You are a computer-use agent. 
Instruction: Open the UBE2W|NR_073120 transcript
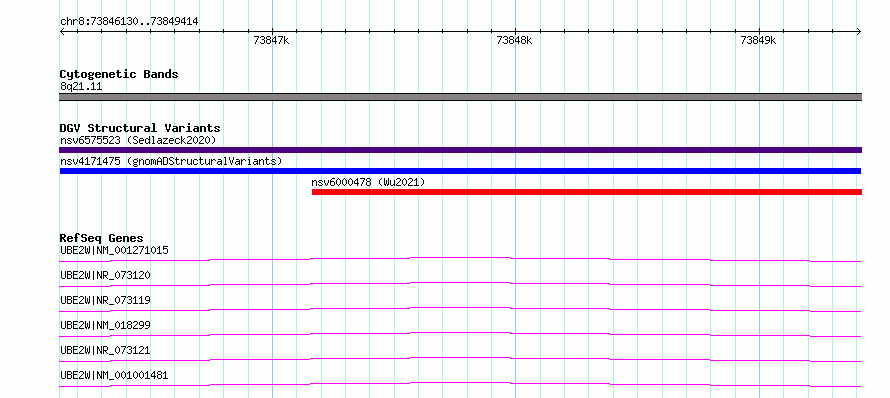pyautogui.click(x=105, y=275)
